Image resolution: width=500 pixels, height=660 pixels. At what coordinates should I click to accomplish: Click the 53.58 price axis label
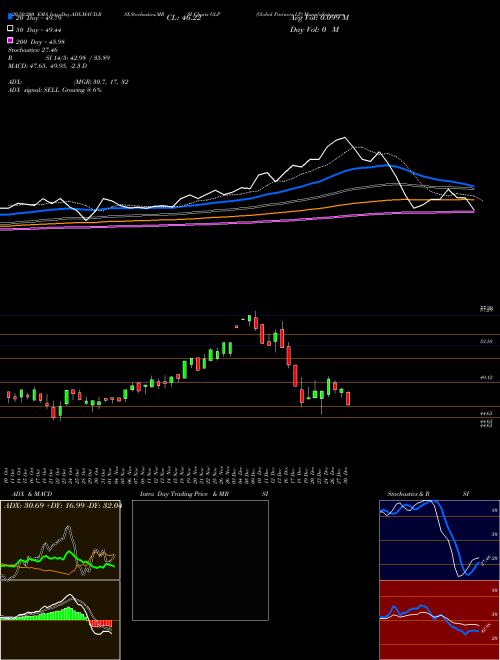pyautogui.click(x=486, y=341)
